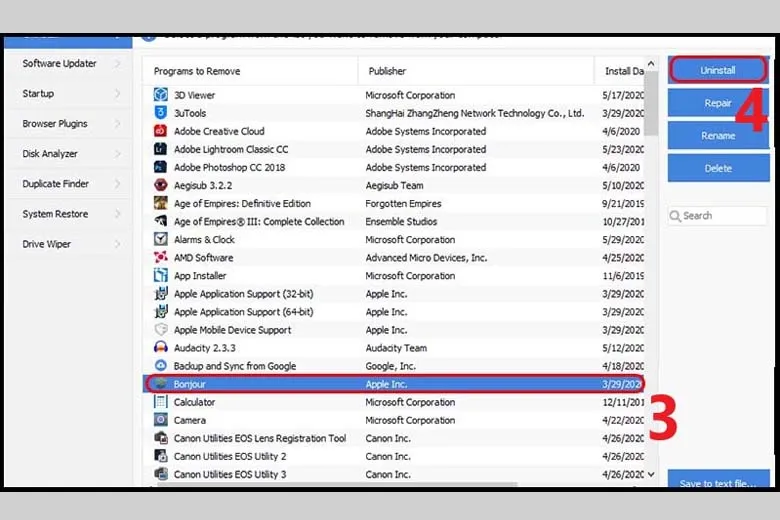Click the Backup and Sync from Google icon
This screenshot has height=520, width=780.
coord(160,365)
